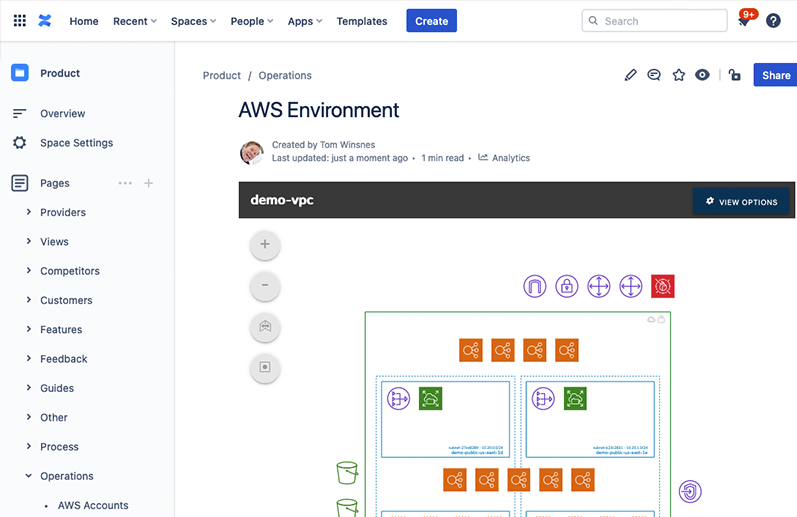Expand the Providers page tree
This screenshot has height=517, width=797.
[28, 213]
